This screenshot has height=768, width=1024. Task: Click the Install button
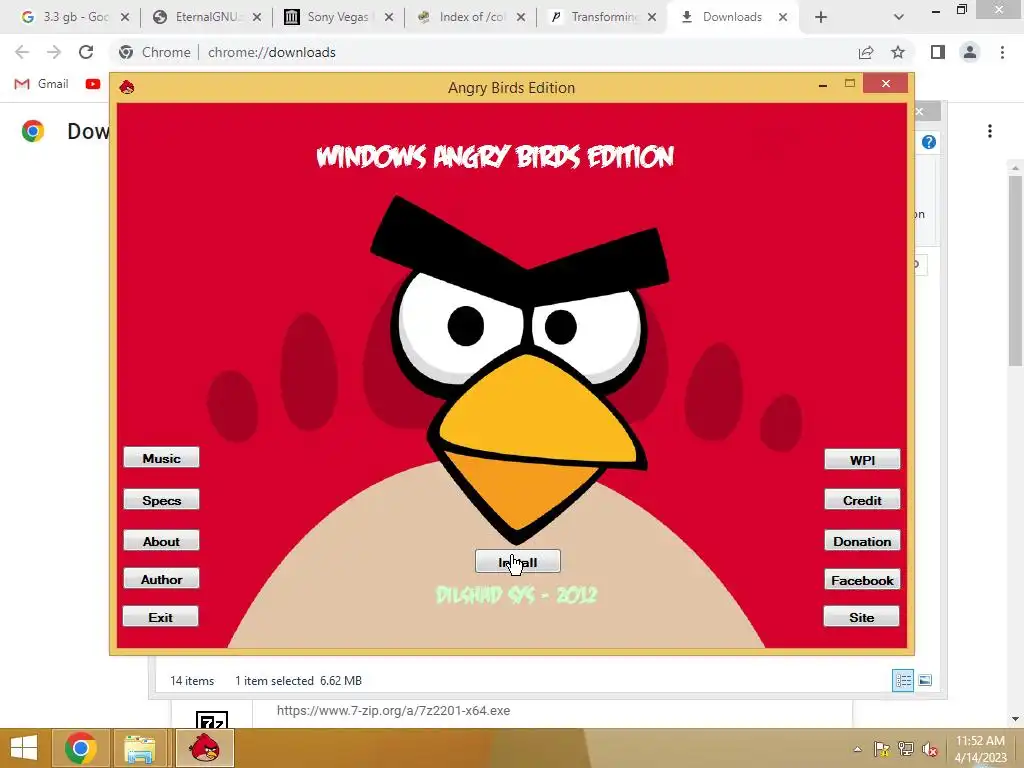coord(517,562)
